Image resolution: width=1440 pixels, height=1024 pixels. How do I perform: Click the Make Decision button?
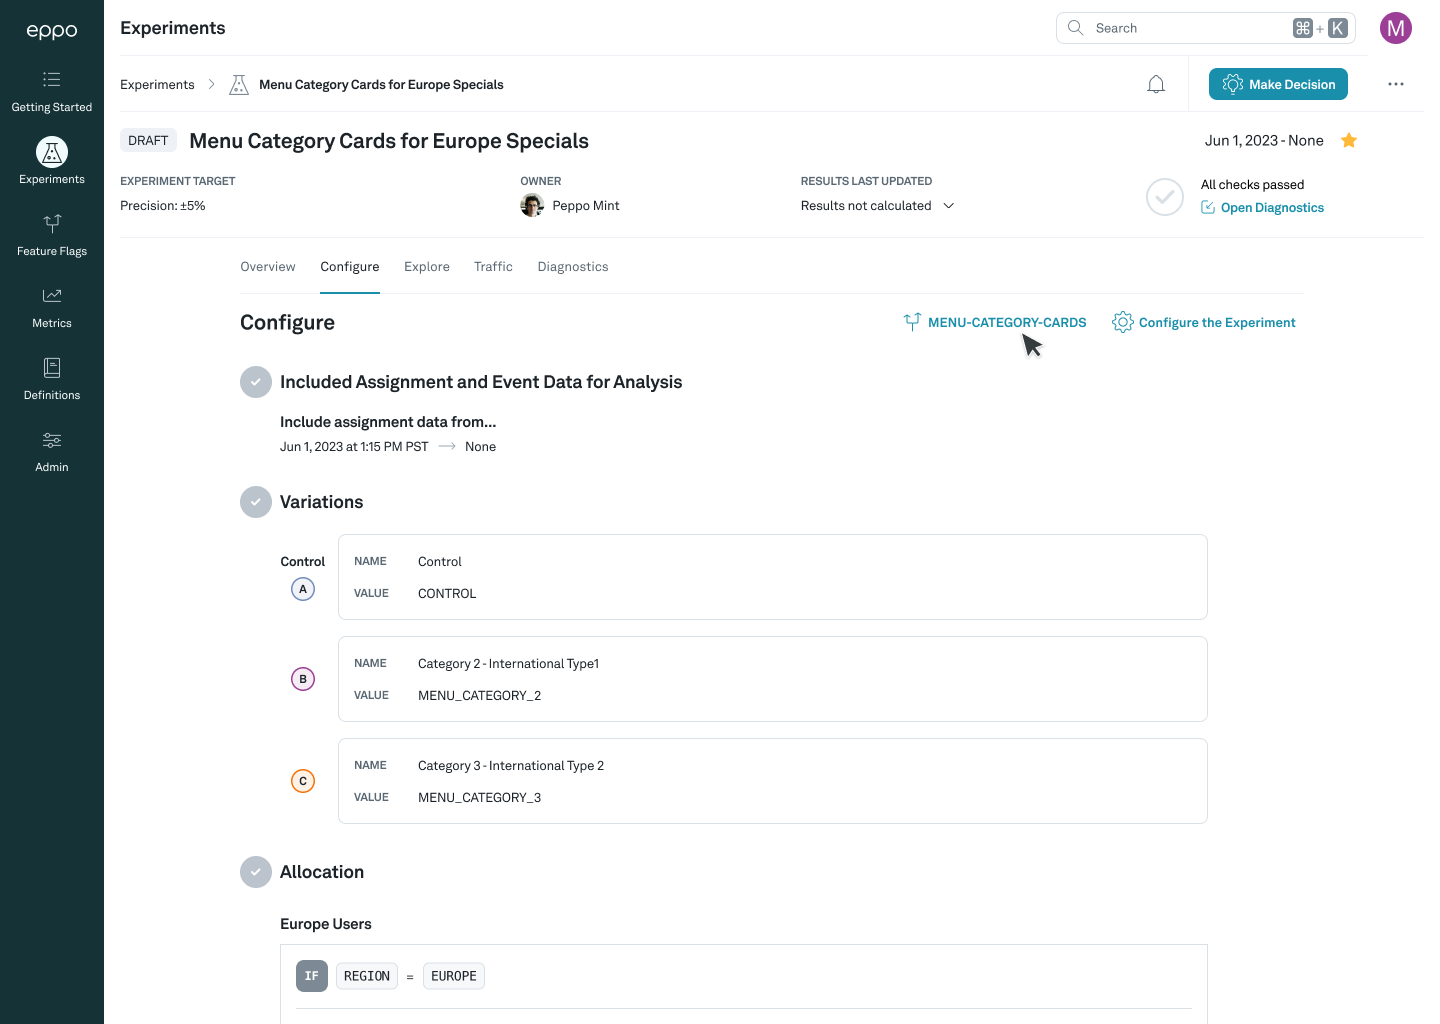(1278, 85)
